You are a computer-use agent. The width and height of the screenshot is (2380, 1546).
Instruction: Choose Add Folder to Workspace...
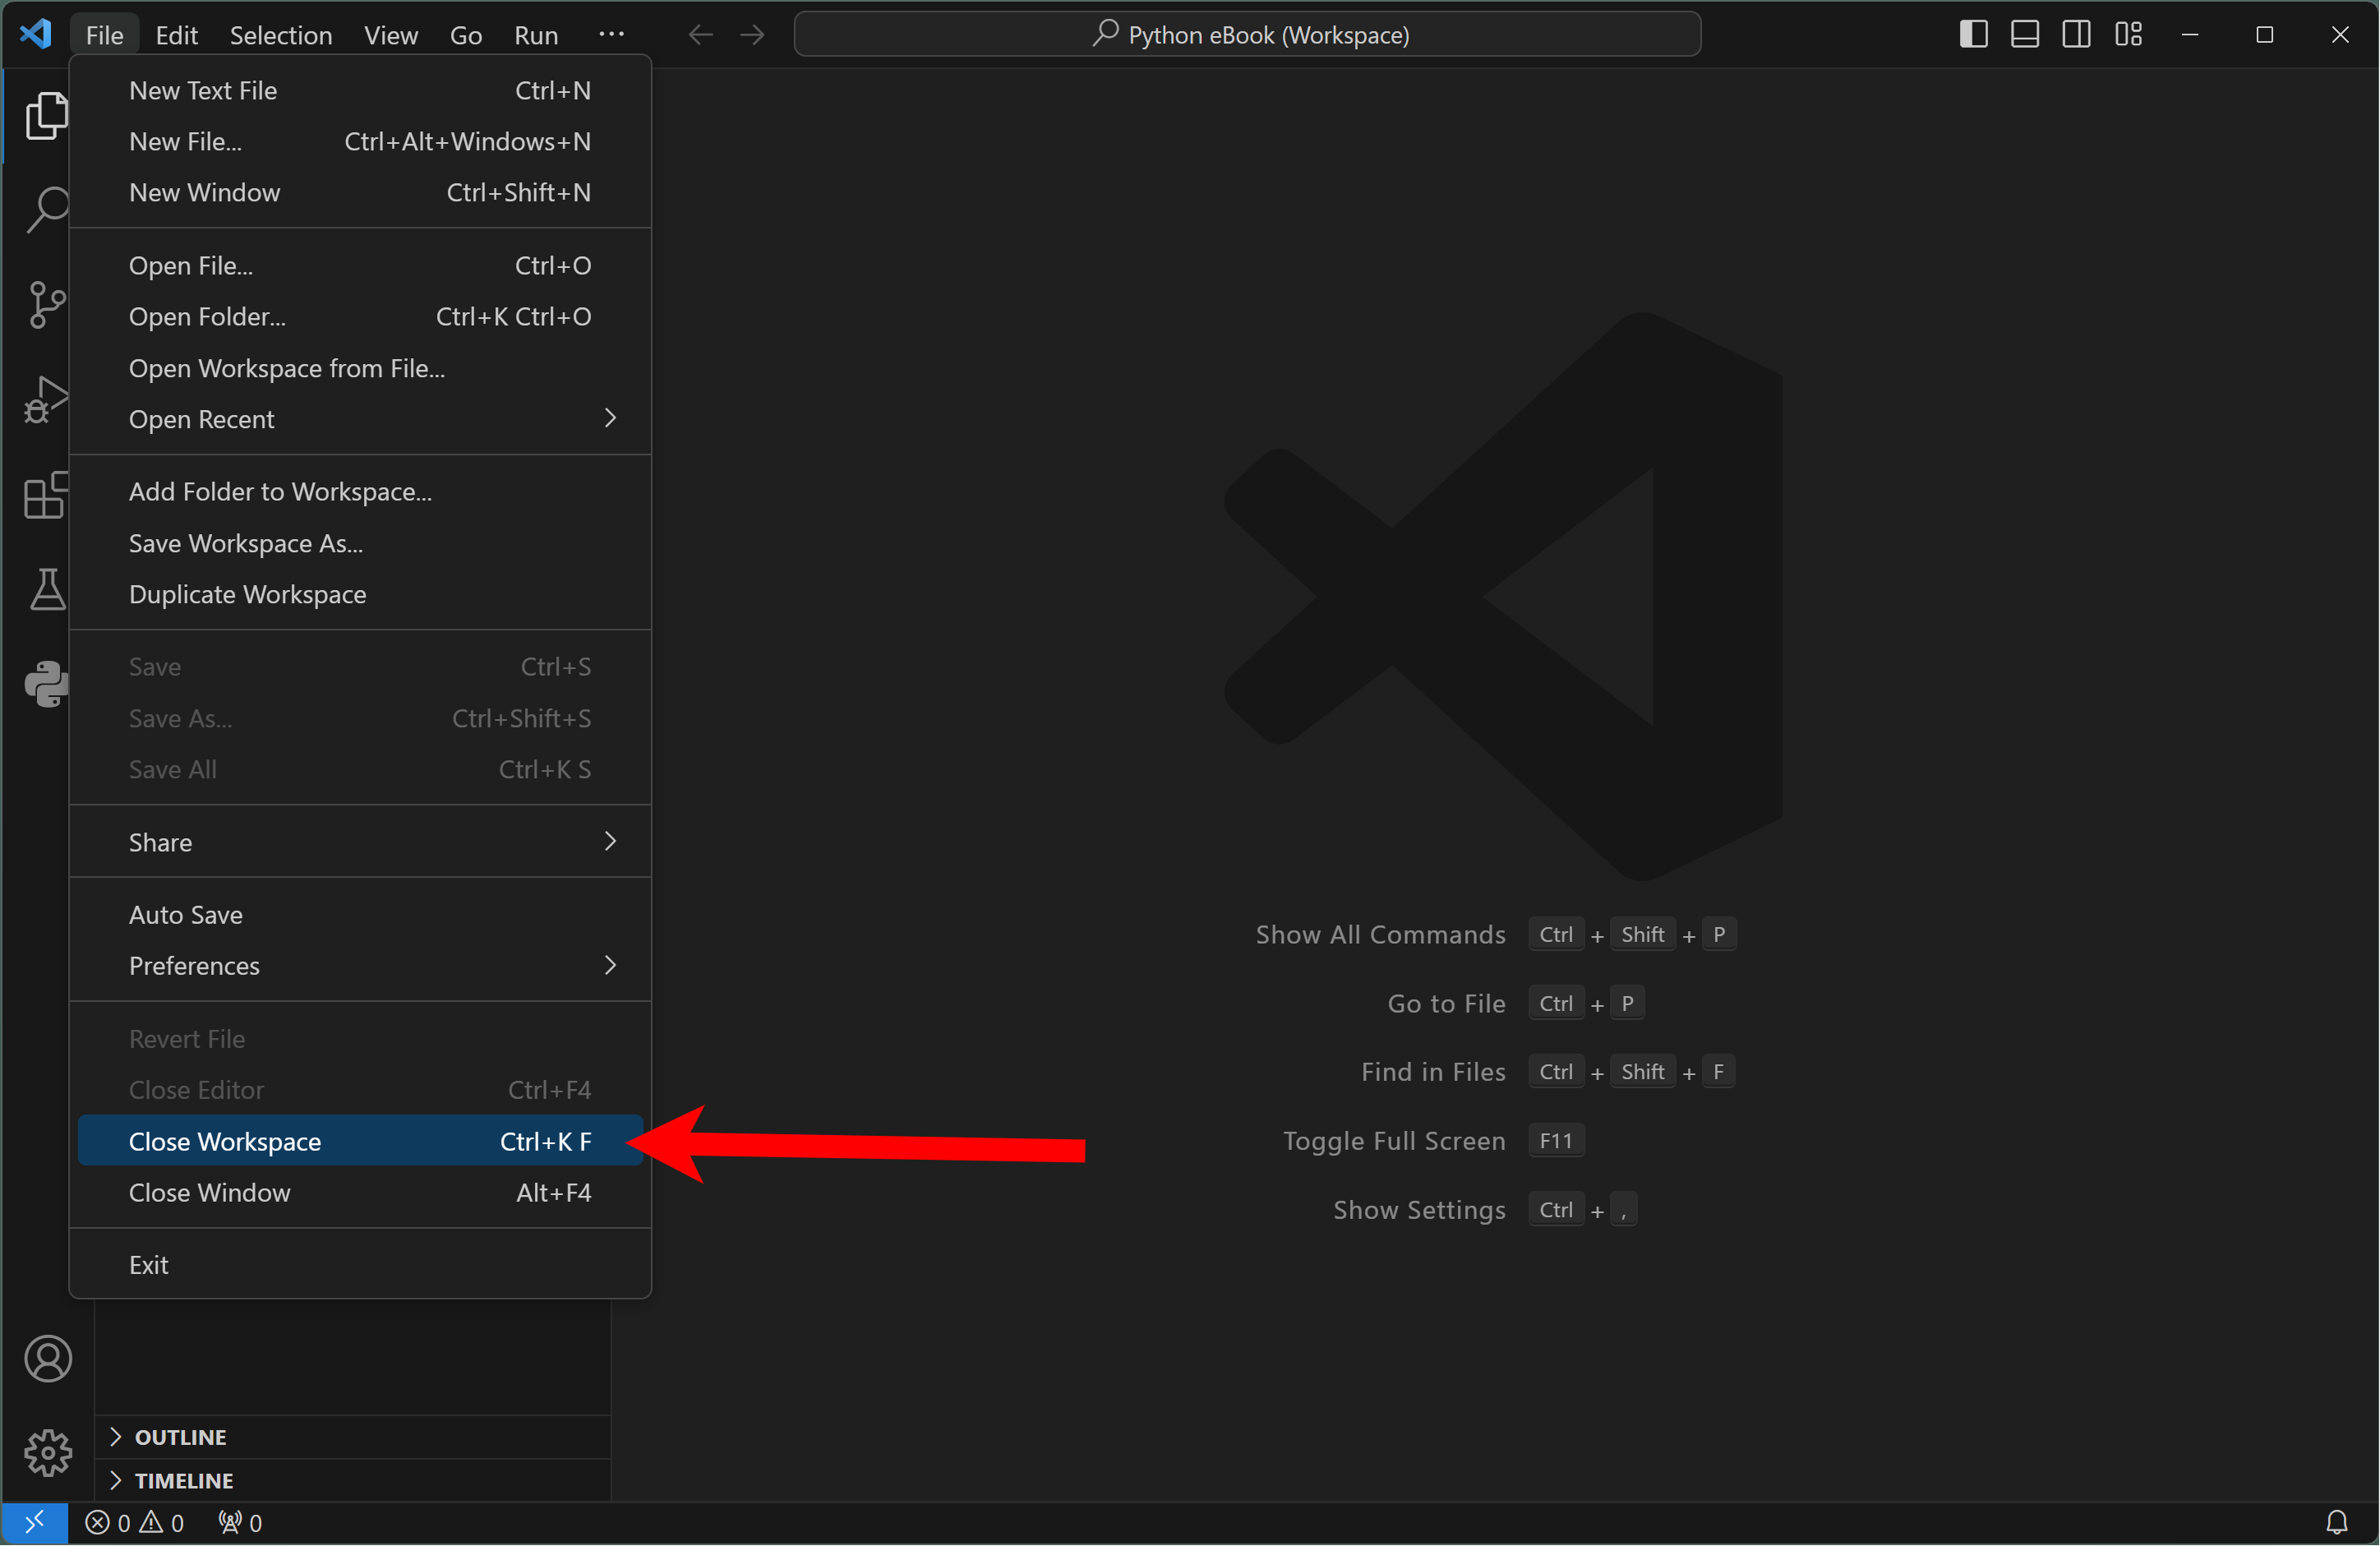click(360, 491)
